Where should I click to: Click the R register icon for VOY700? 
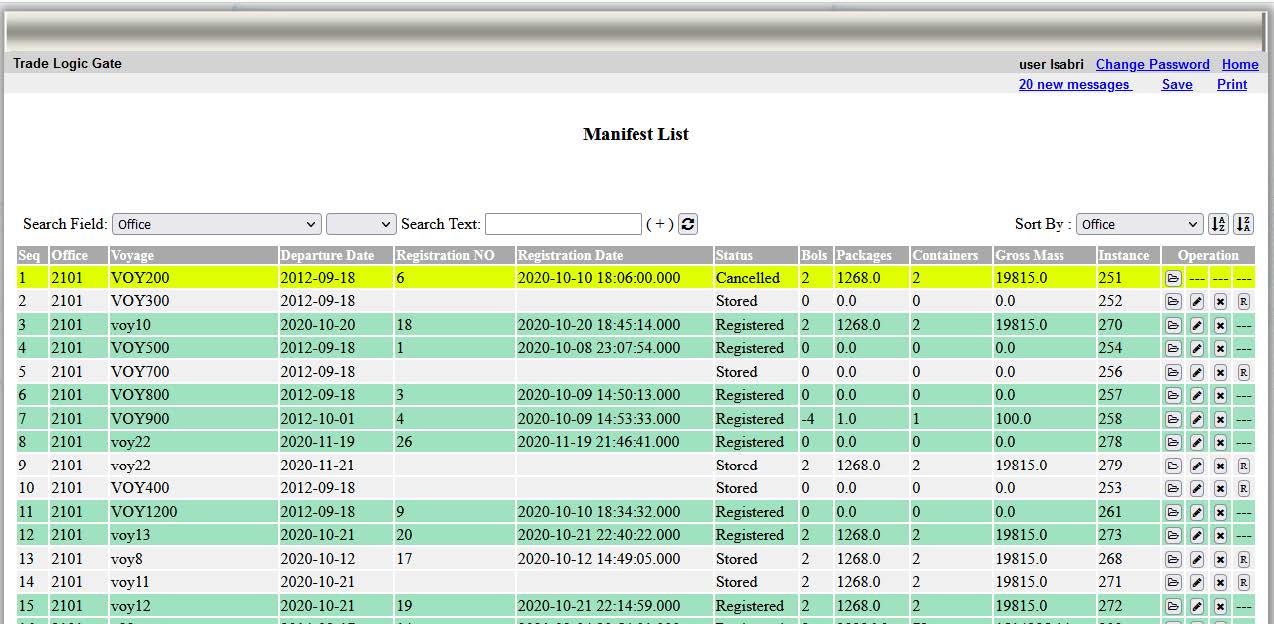(x=1243, y=372)
